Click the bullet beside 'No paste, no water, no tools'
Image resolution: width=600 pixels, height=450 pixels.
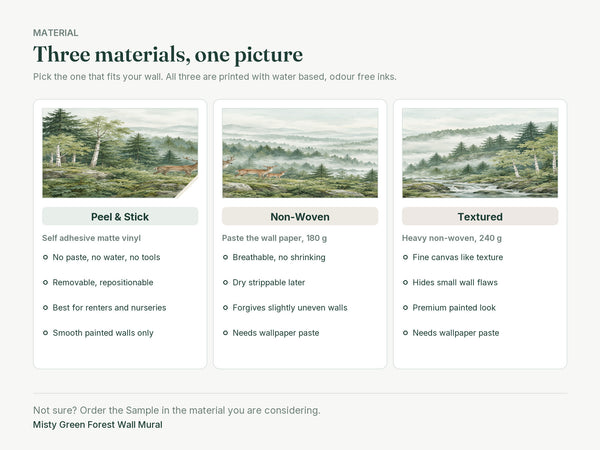[x=46, y=257]
